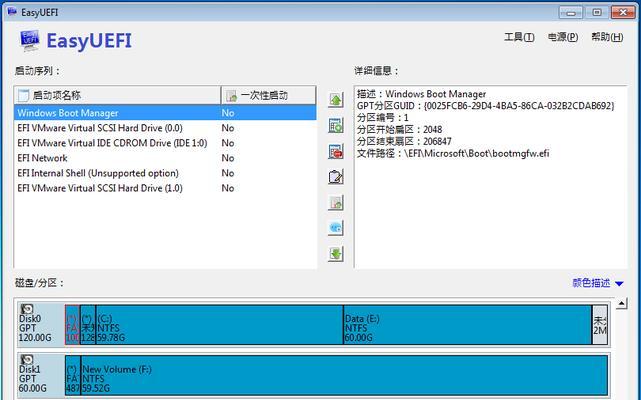Open the 工具(T) menu
Image resolution: width=641 pixels, height=400 pixels.
pyautogui.click(x=519, y=37)
